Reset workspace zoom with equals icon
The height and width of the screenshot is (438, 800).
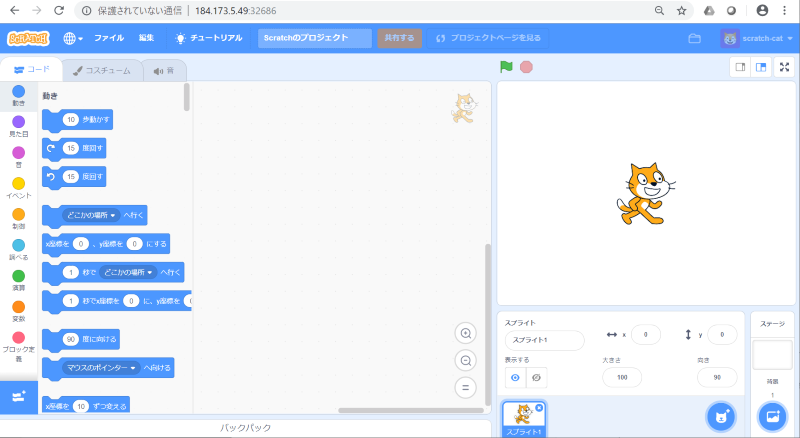(x=465, y=387)
